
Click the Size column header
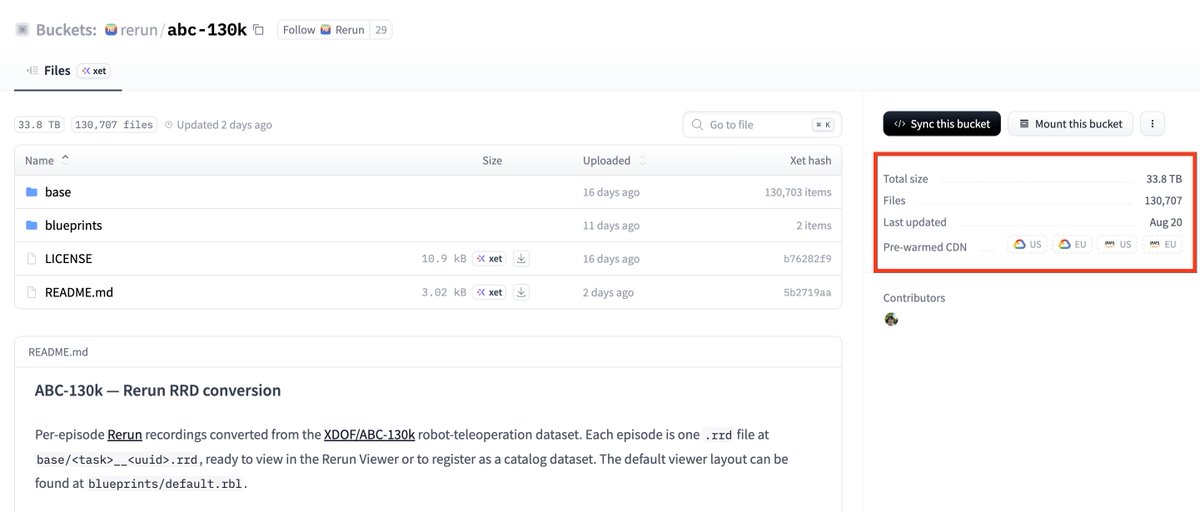coord(492,160)
